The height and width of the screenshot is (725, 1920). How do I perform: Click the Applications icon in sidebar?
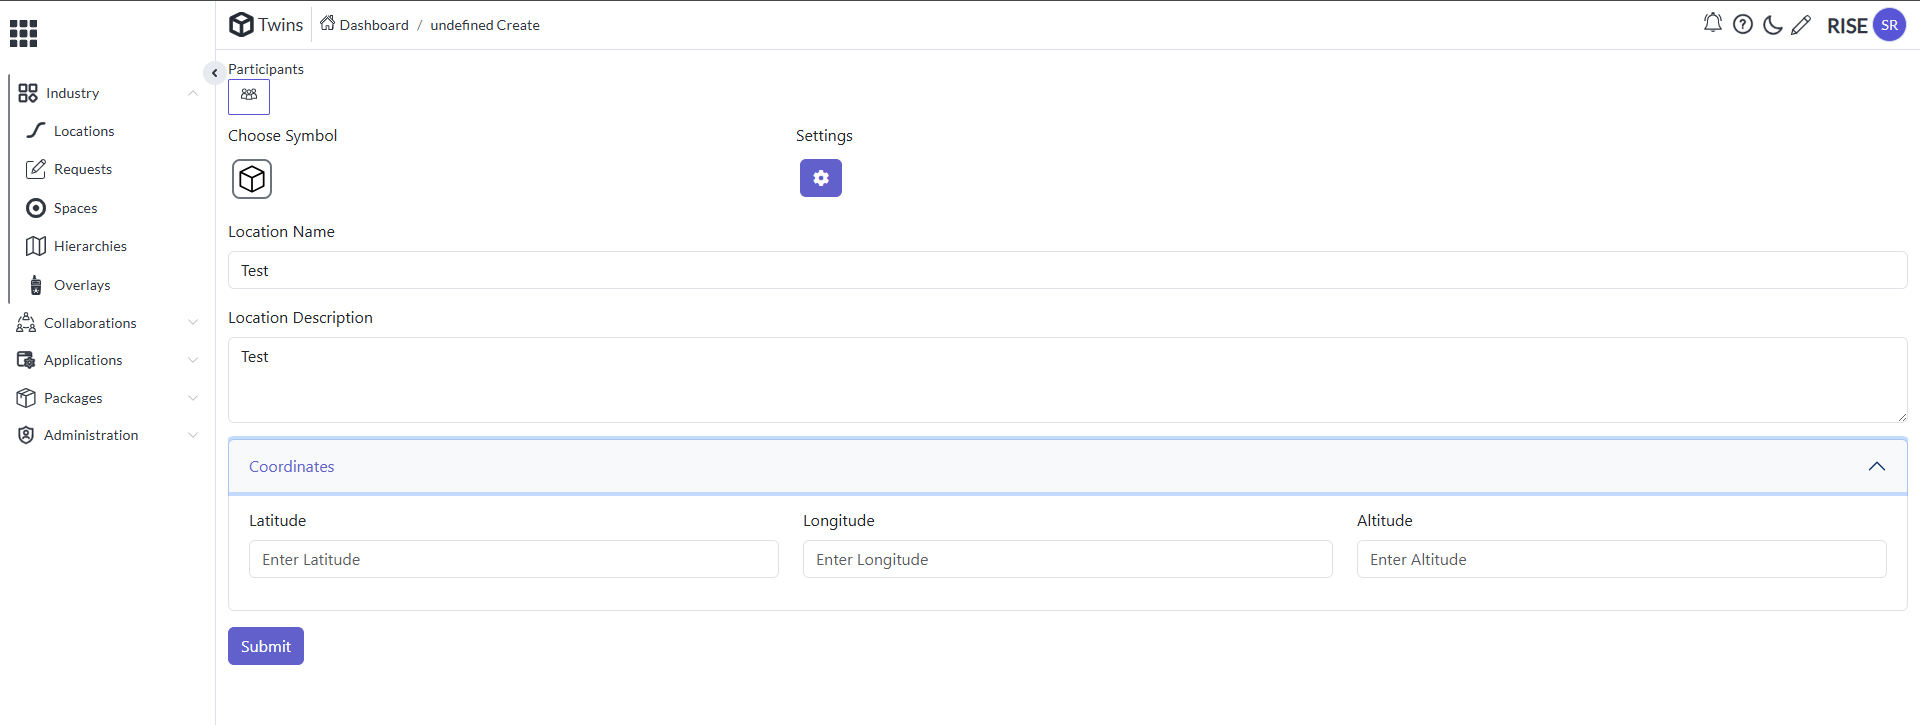[26, 360]
